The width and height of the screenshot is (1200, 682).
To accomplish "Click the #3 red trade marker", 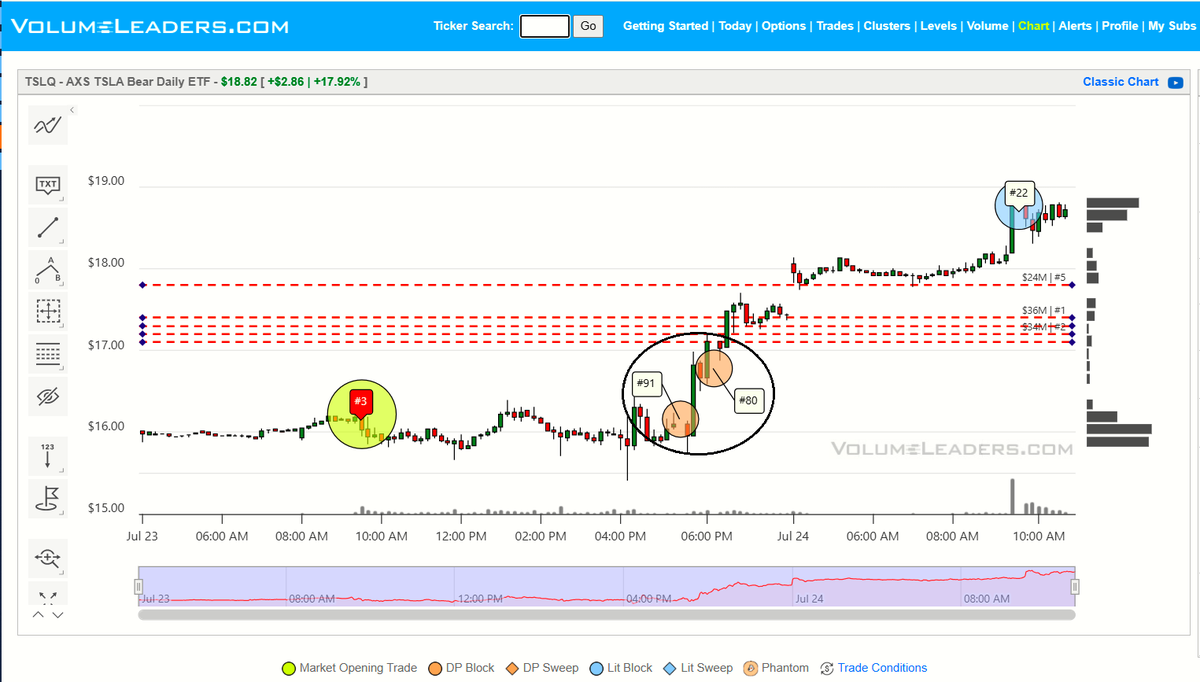I will pyautogui.click(x=361, y=402).
